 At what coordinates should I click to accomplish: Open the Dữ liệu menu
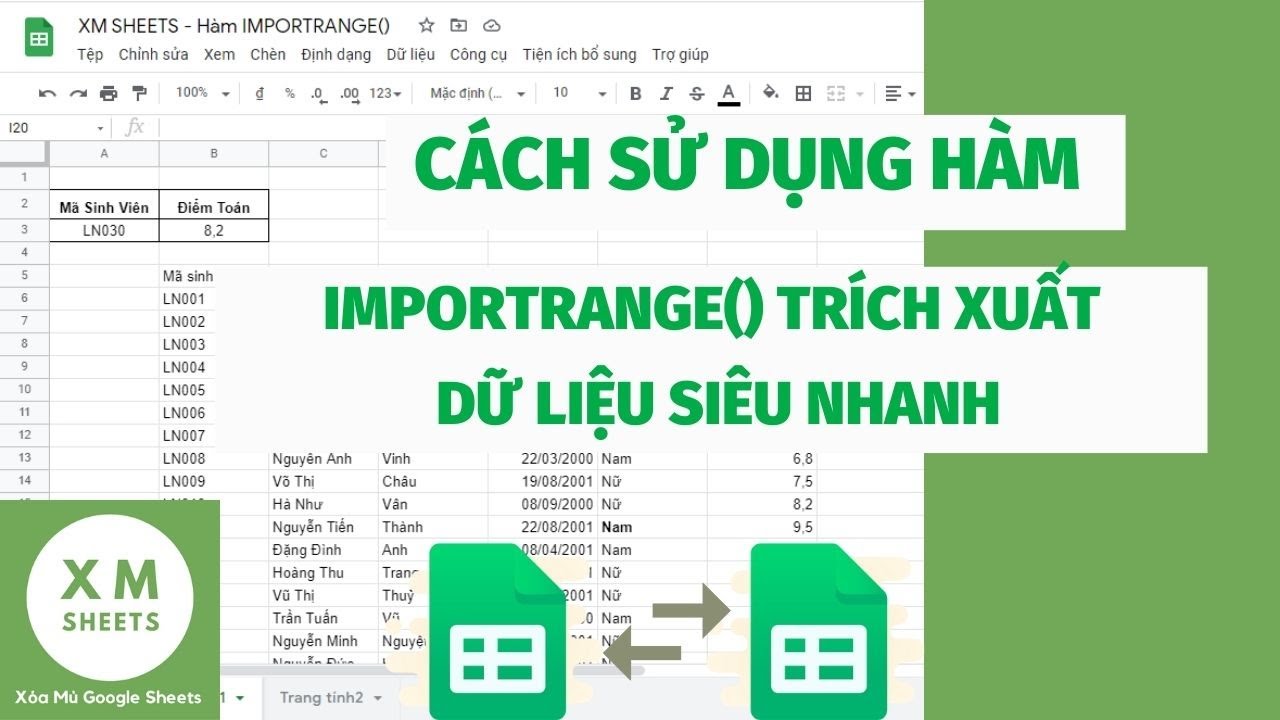coord(411,54)
